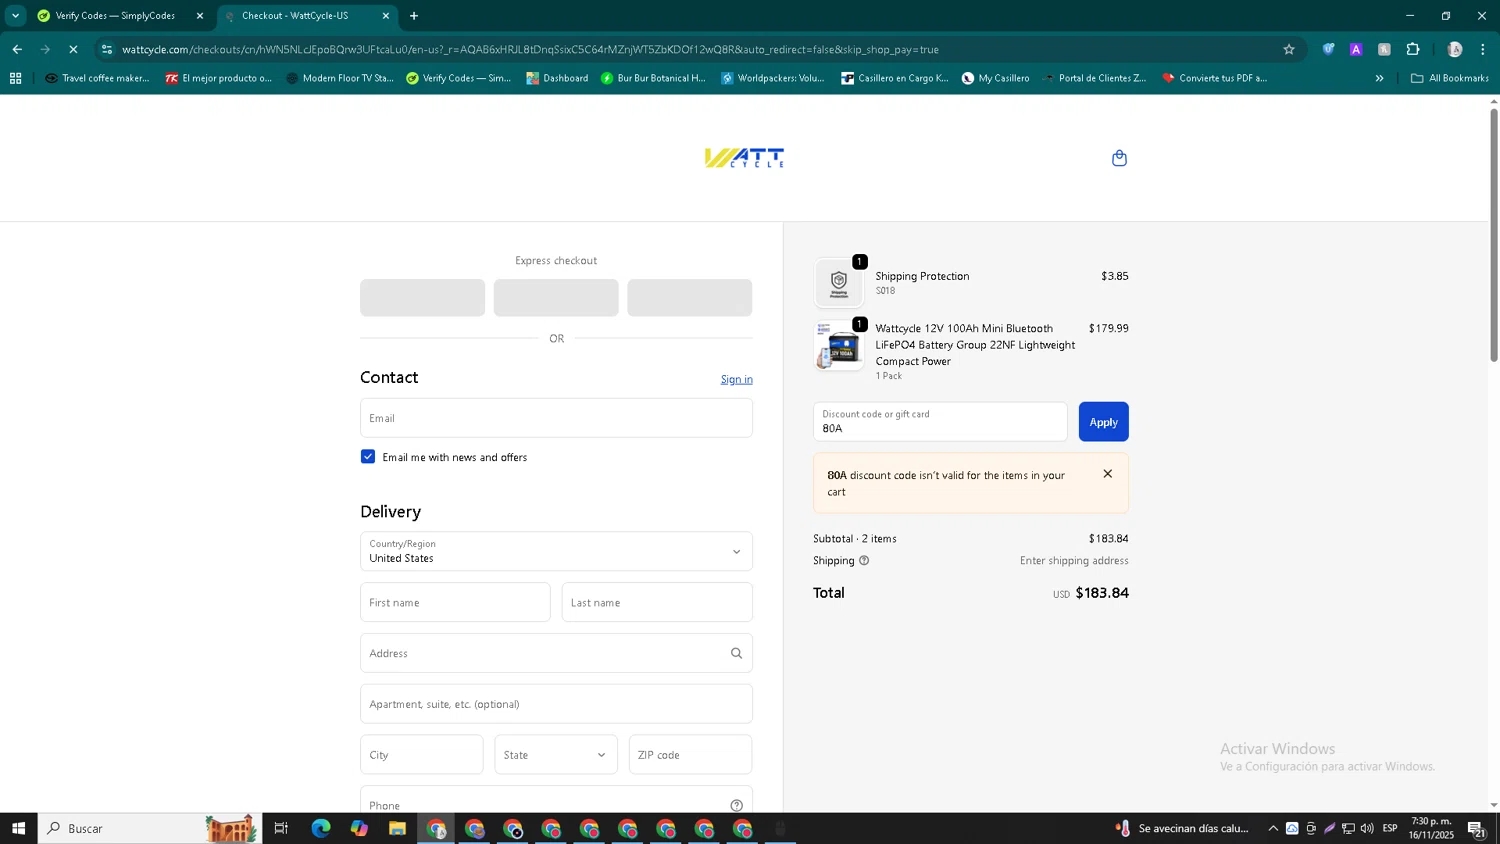The height and width of the screenshot is (844, 1500).
Task: Click the shipping info help icon
Action: 864,561
